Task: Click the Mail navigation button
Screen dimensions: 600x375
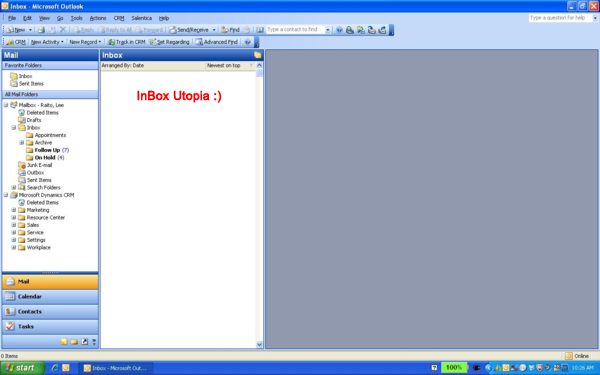Action: 50,282
